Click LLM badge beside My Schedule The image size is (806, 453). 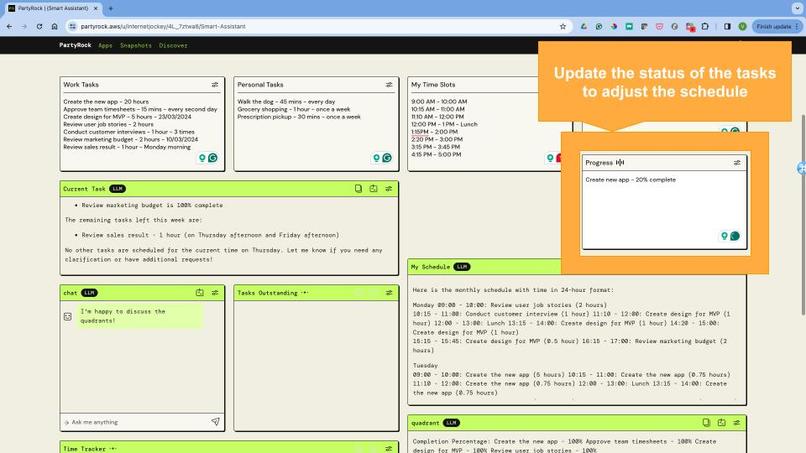462,267
